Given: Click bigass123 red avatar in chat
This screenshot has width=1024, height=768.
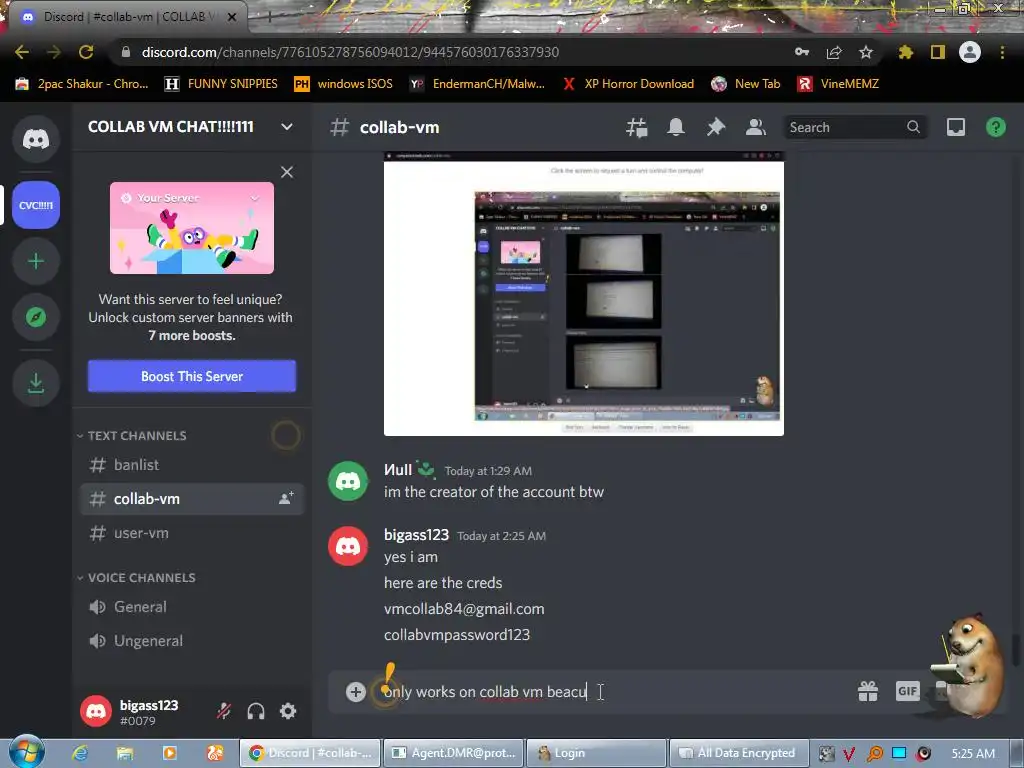Looking at the screenshot, I should 348,546.
